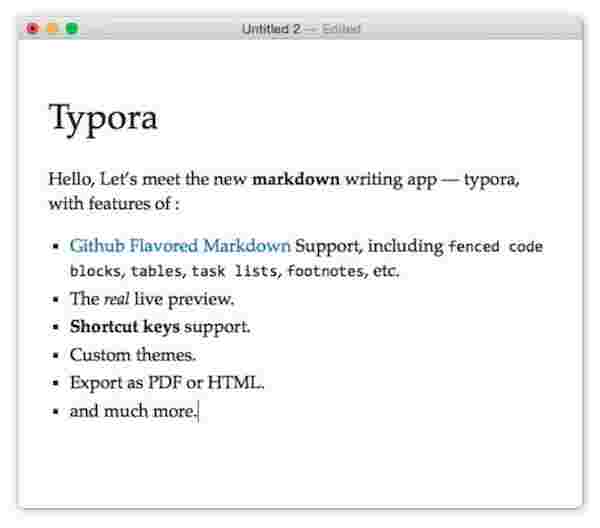Click the Untitled 2 window title
Screen dimensions: 600x528
[x=271, y=29]
